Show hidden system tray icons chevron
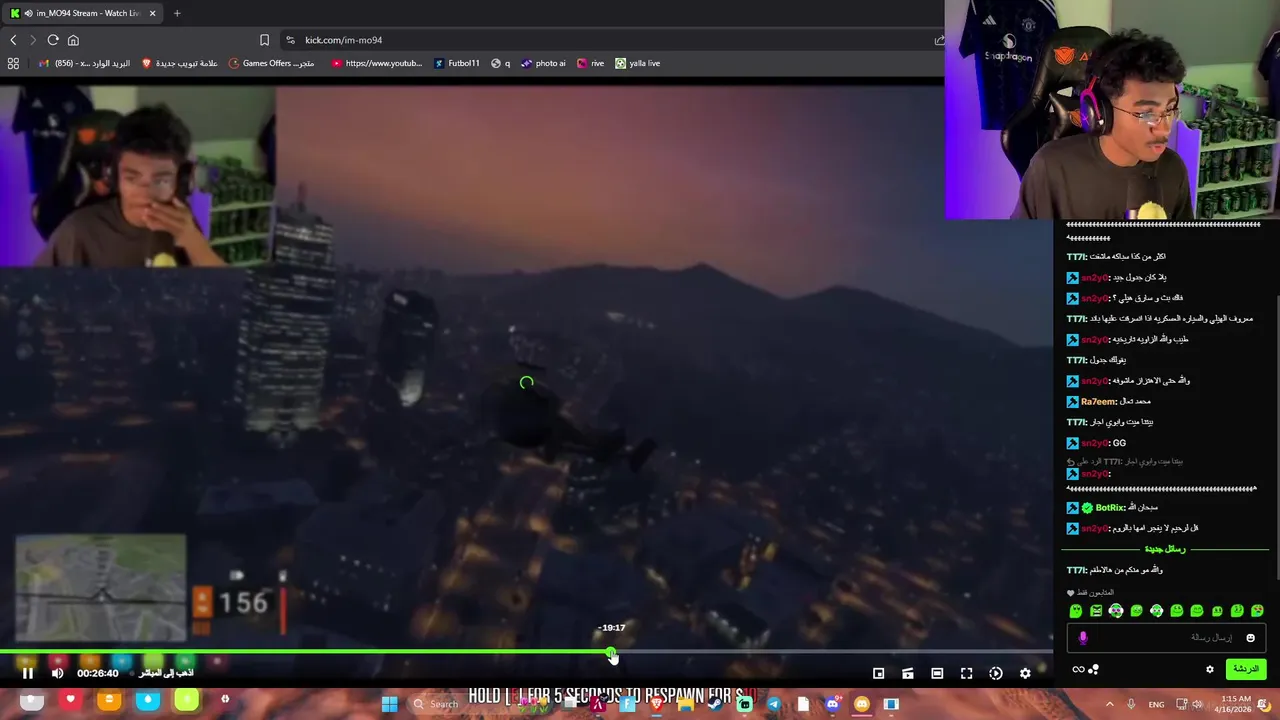 (x=1109, y=704)
